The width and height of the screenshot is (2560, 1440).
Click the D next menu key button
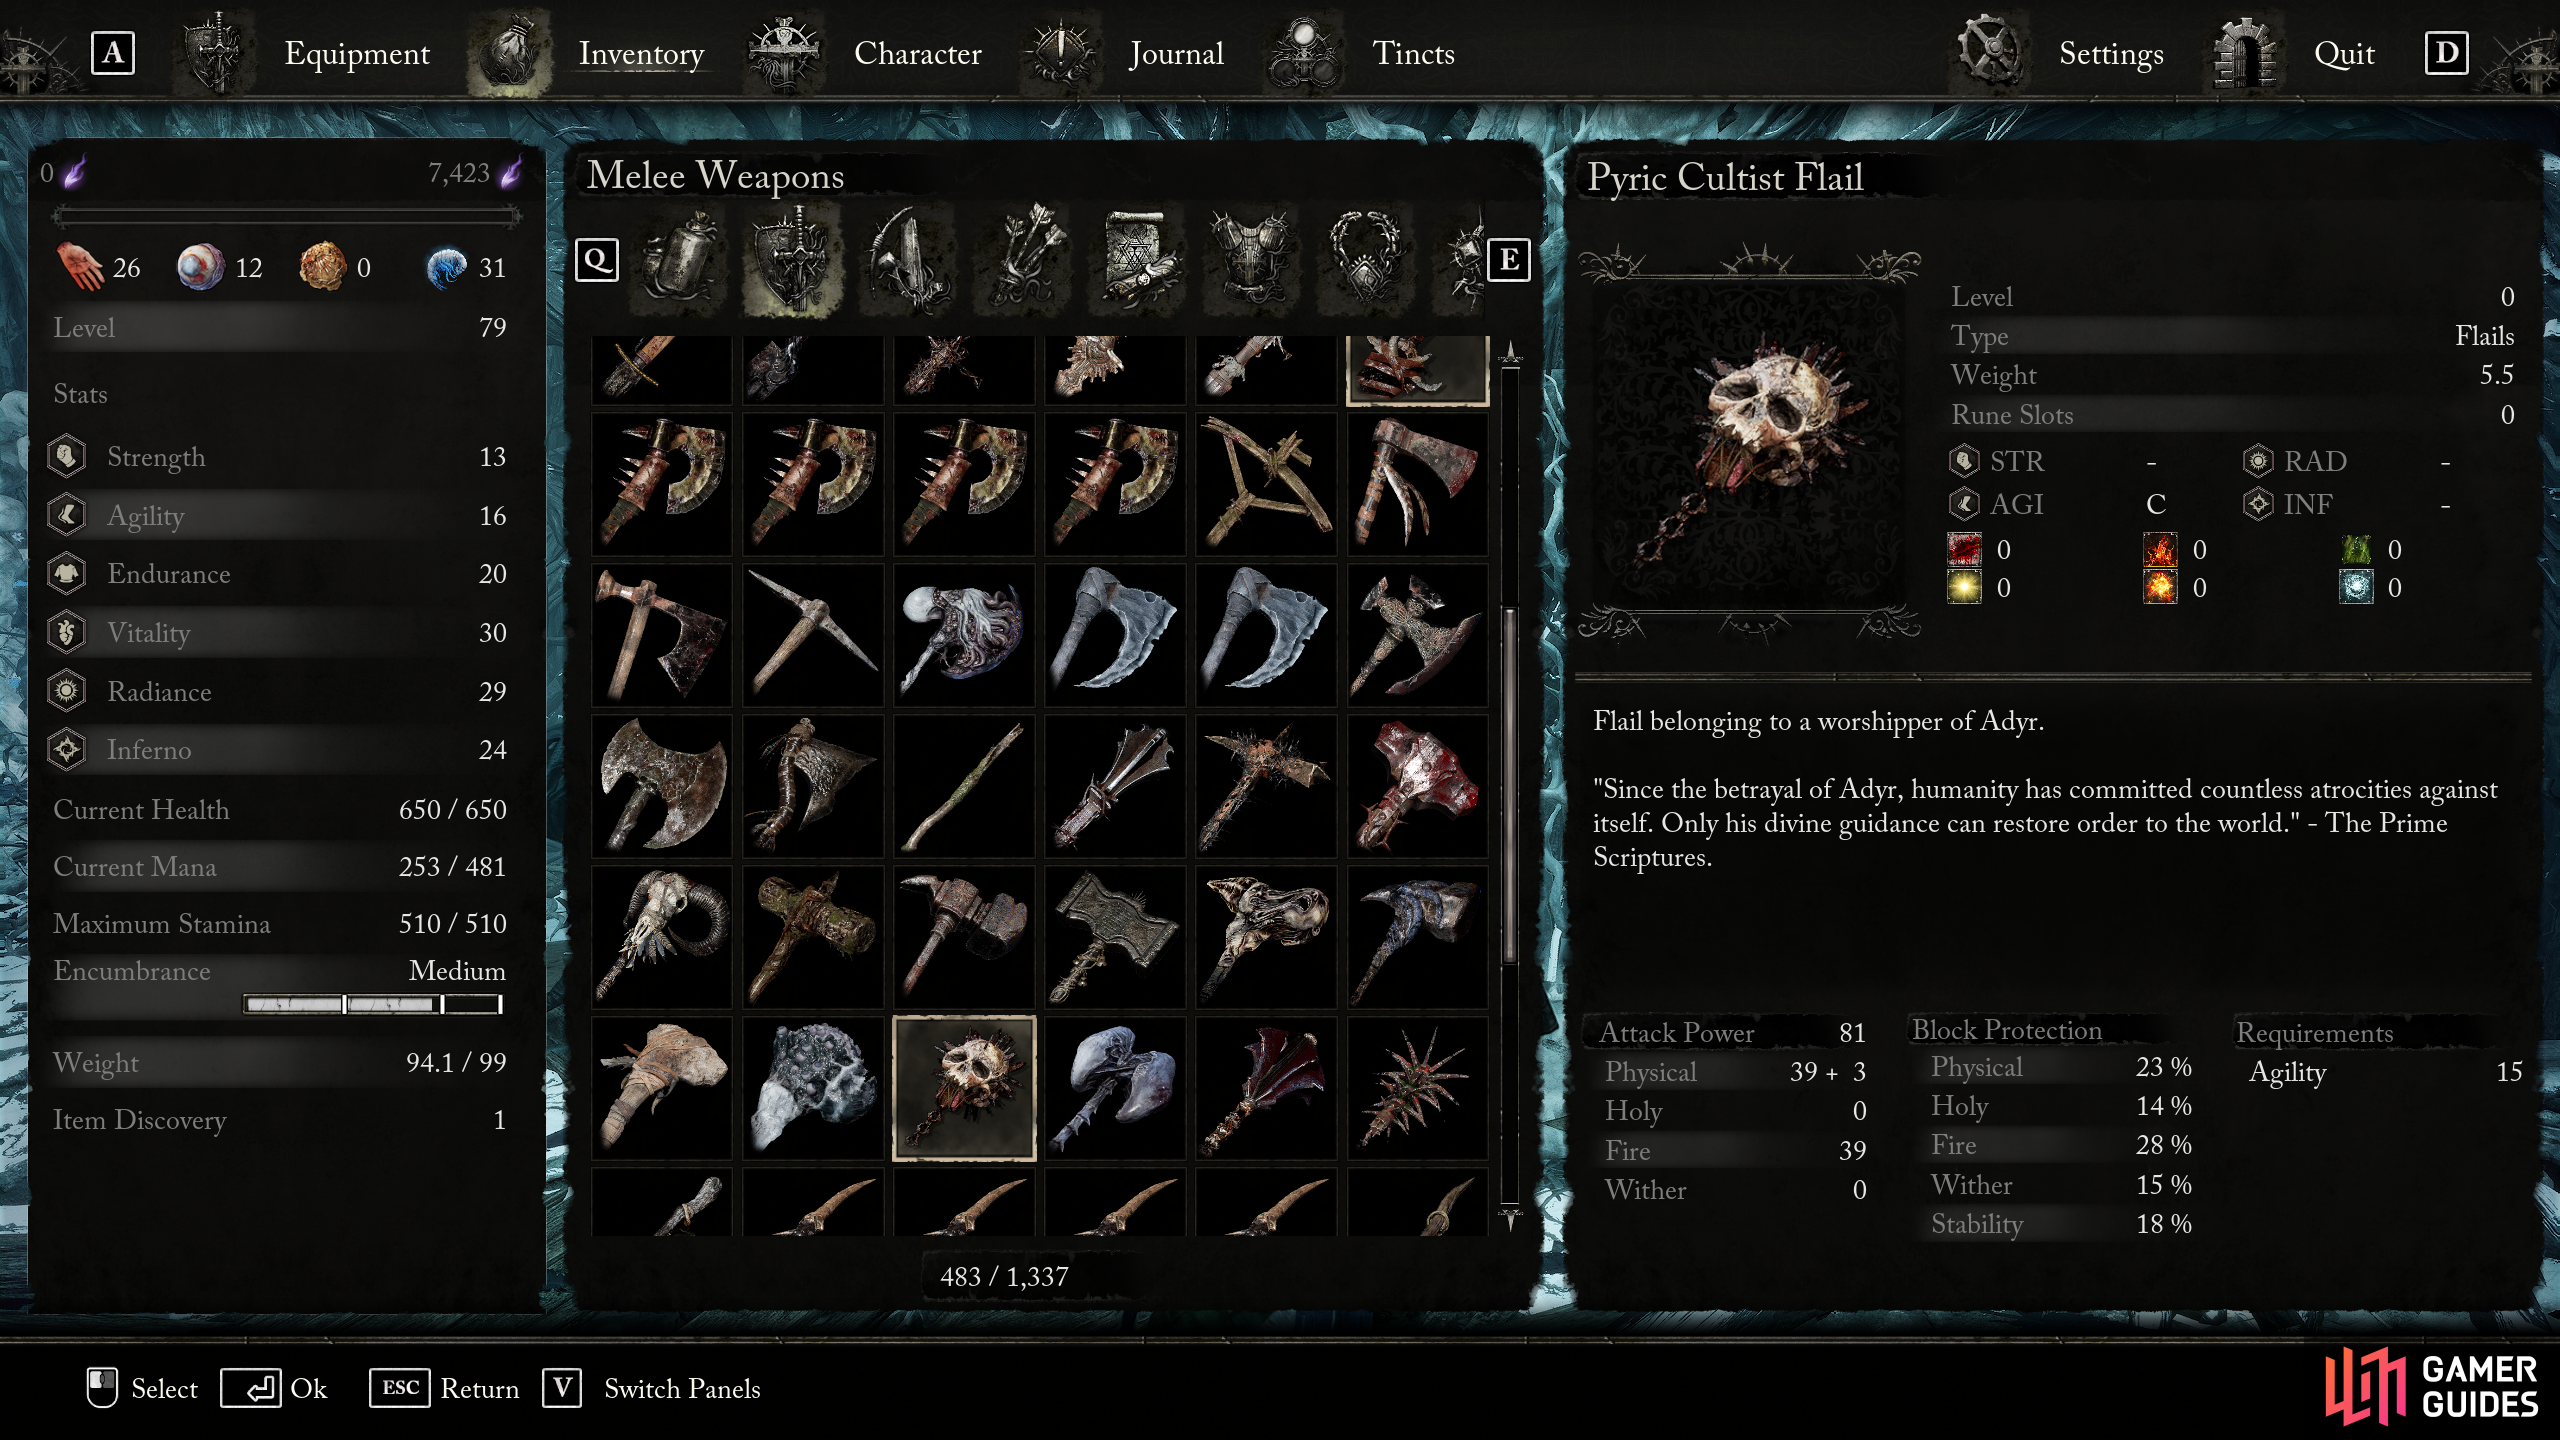click(2446, 53)
